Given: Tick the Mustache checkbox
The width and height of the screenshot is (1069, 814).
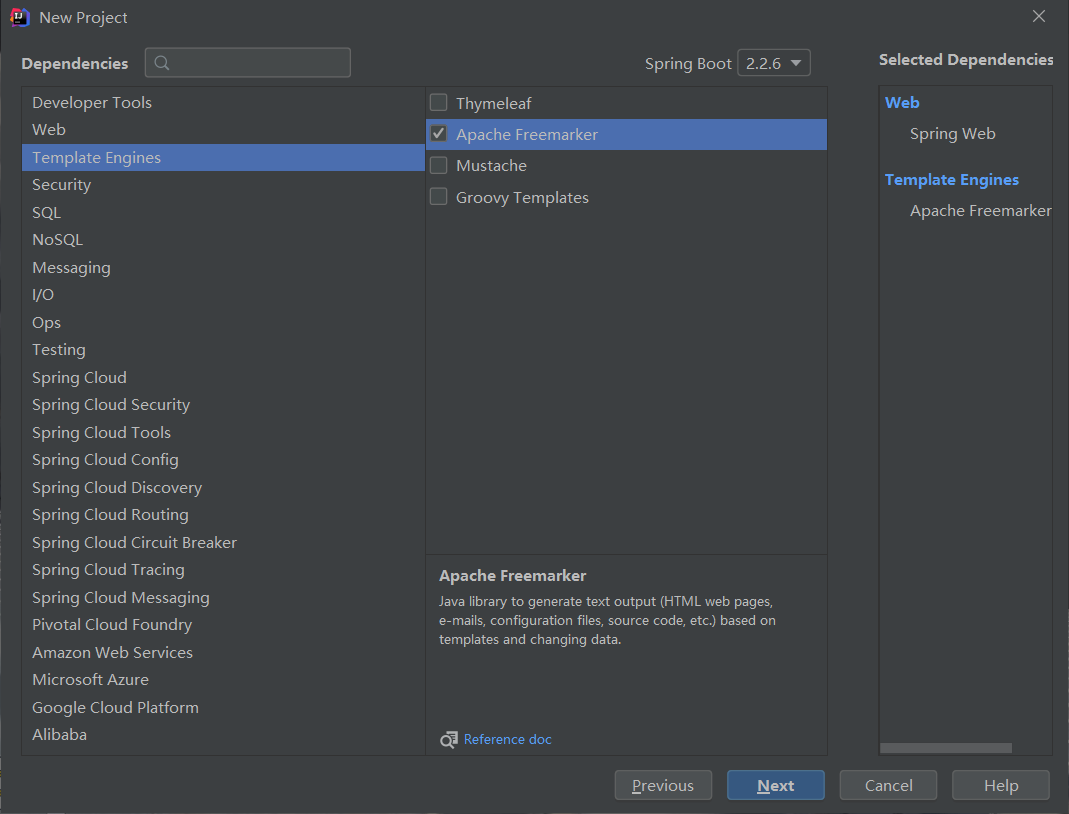Looking at the screenshot, I should pyautogui.click(x=438, y=165).
